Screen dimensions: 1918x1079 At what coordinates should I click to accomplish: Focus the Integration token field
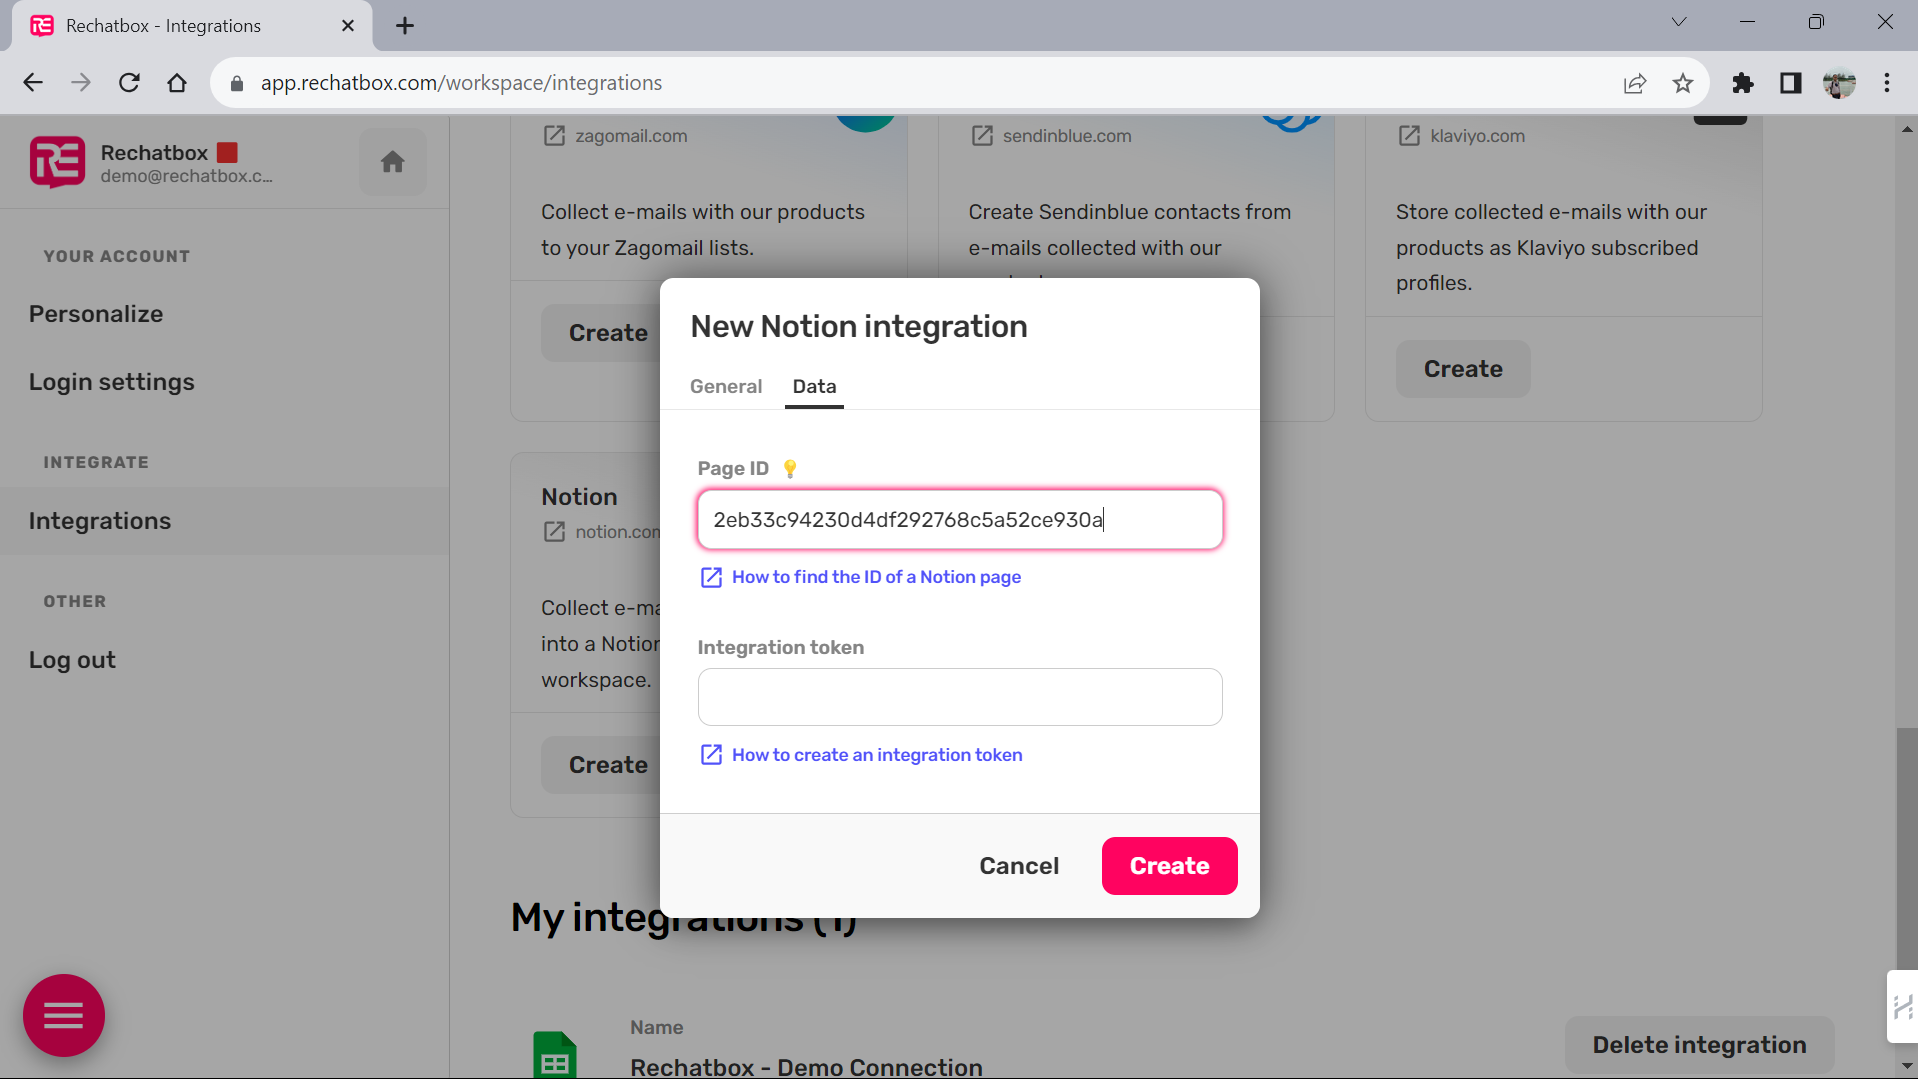959,697
